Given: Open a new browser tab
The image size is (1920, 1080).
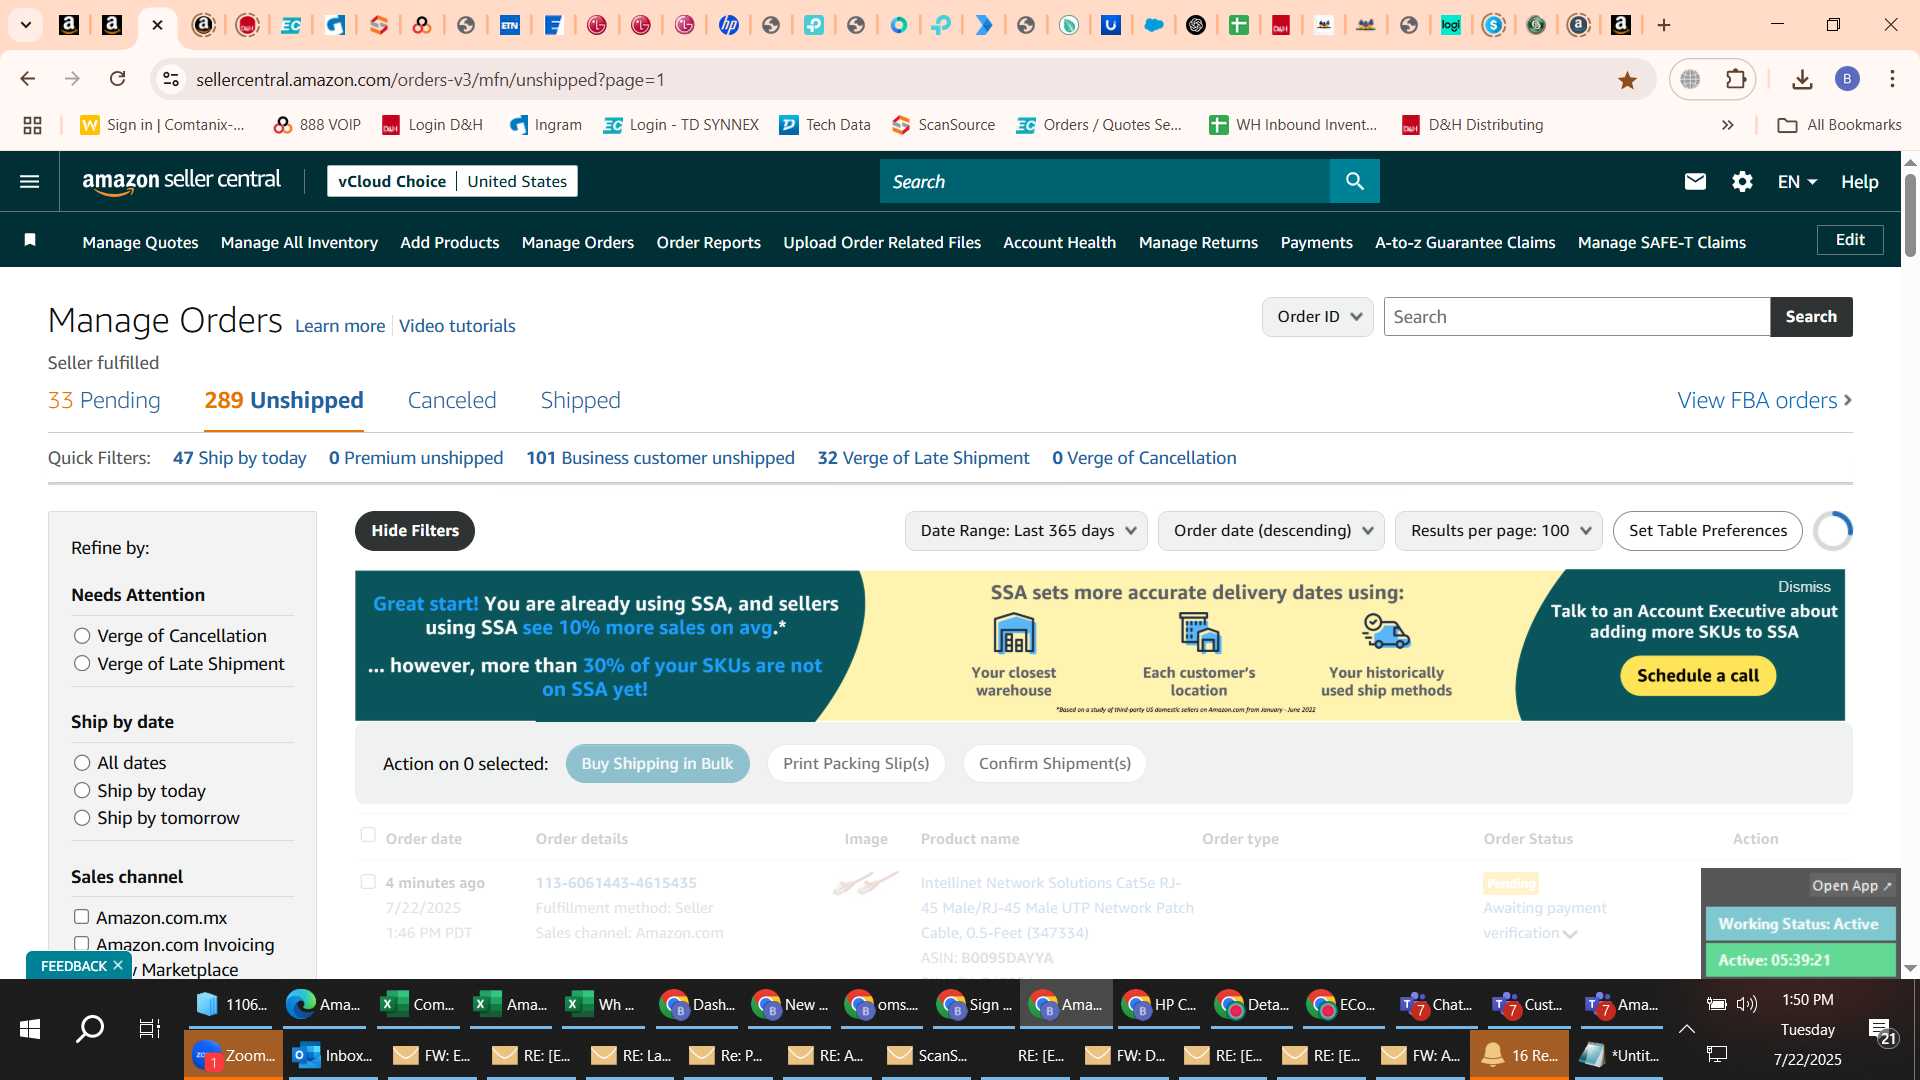Looking at the screenshot, I should pyautogui.click(x=1664, y=25).
